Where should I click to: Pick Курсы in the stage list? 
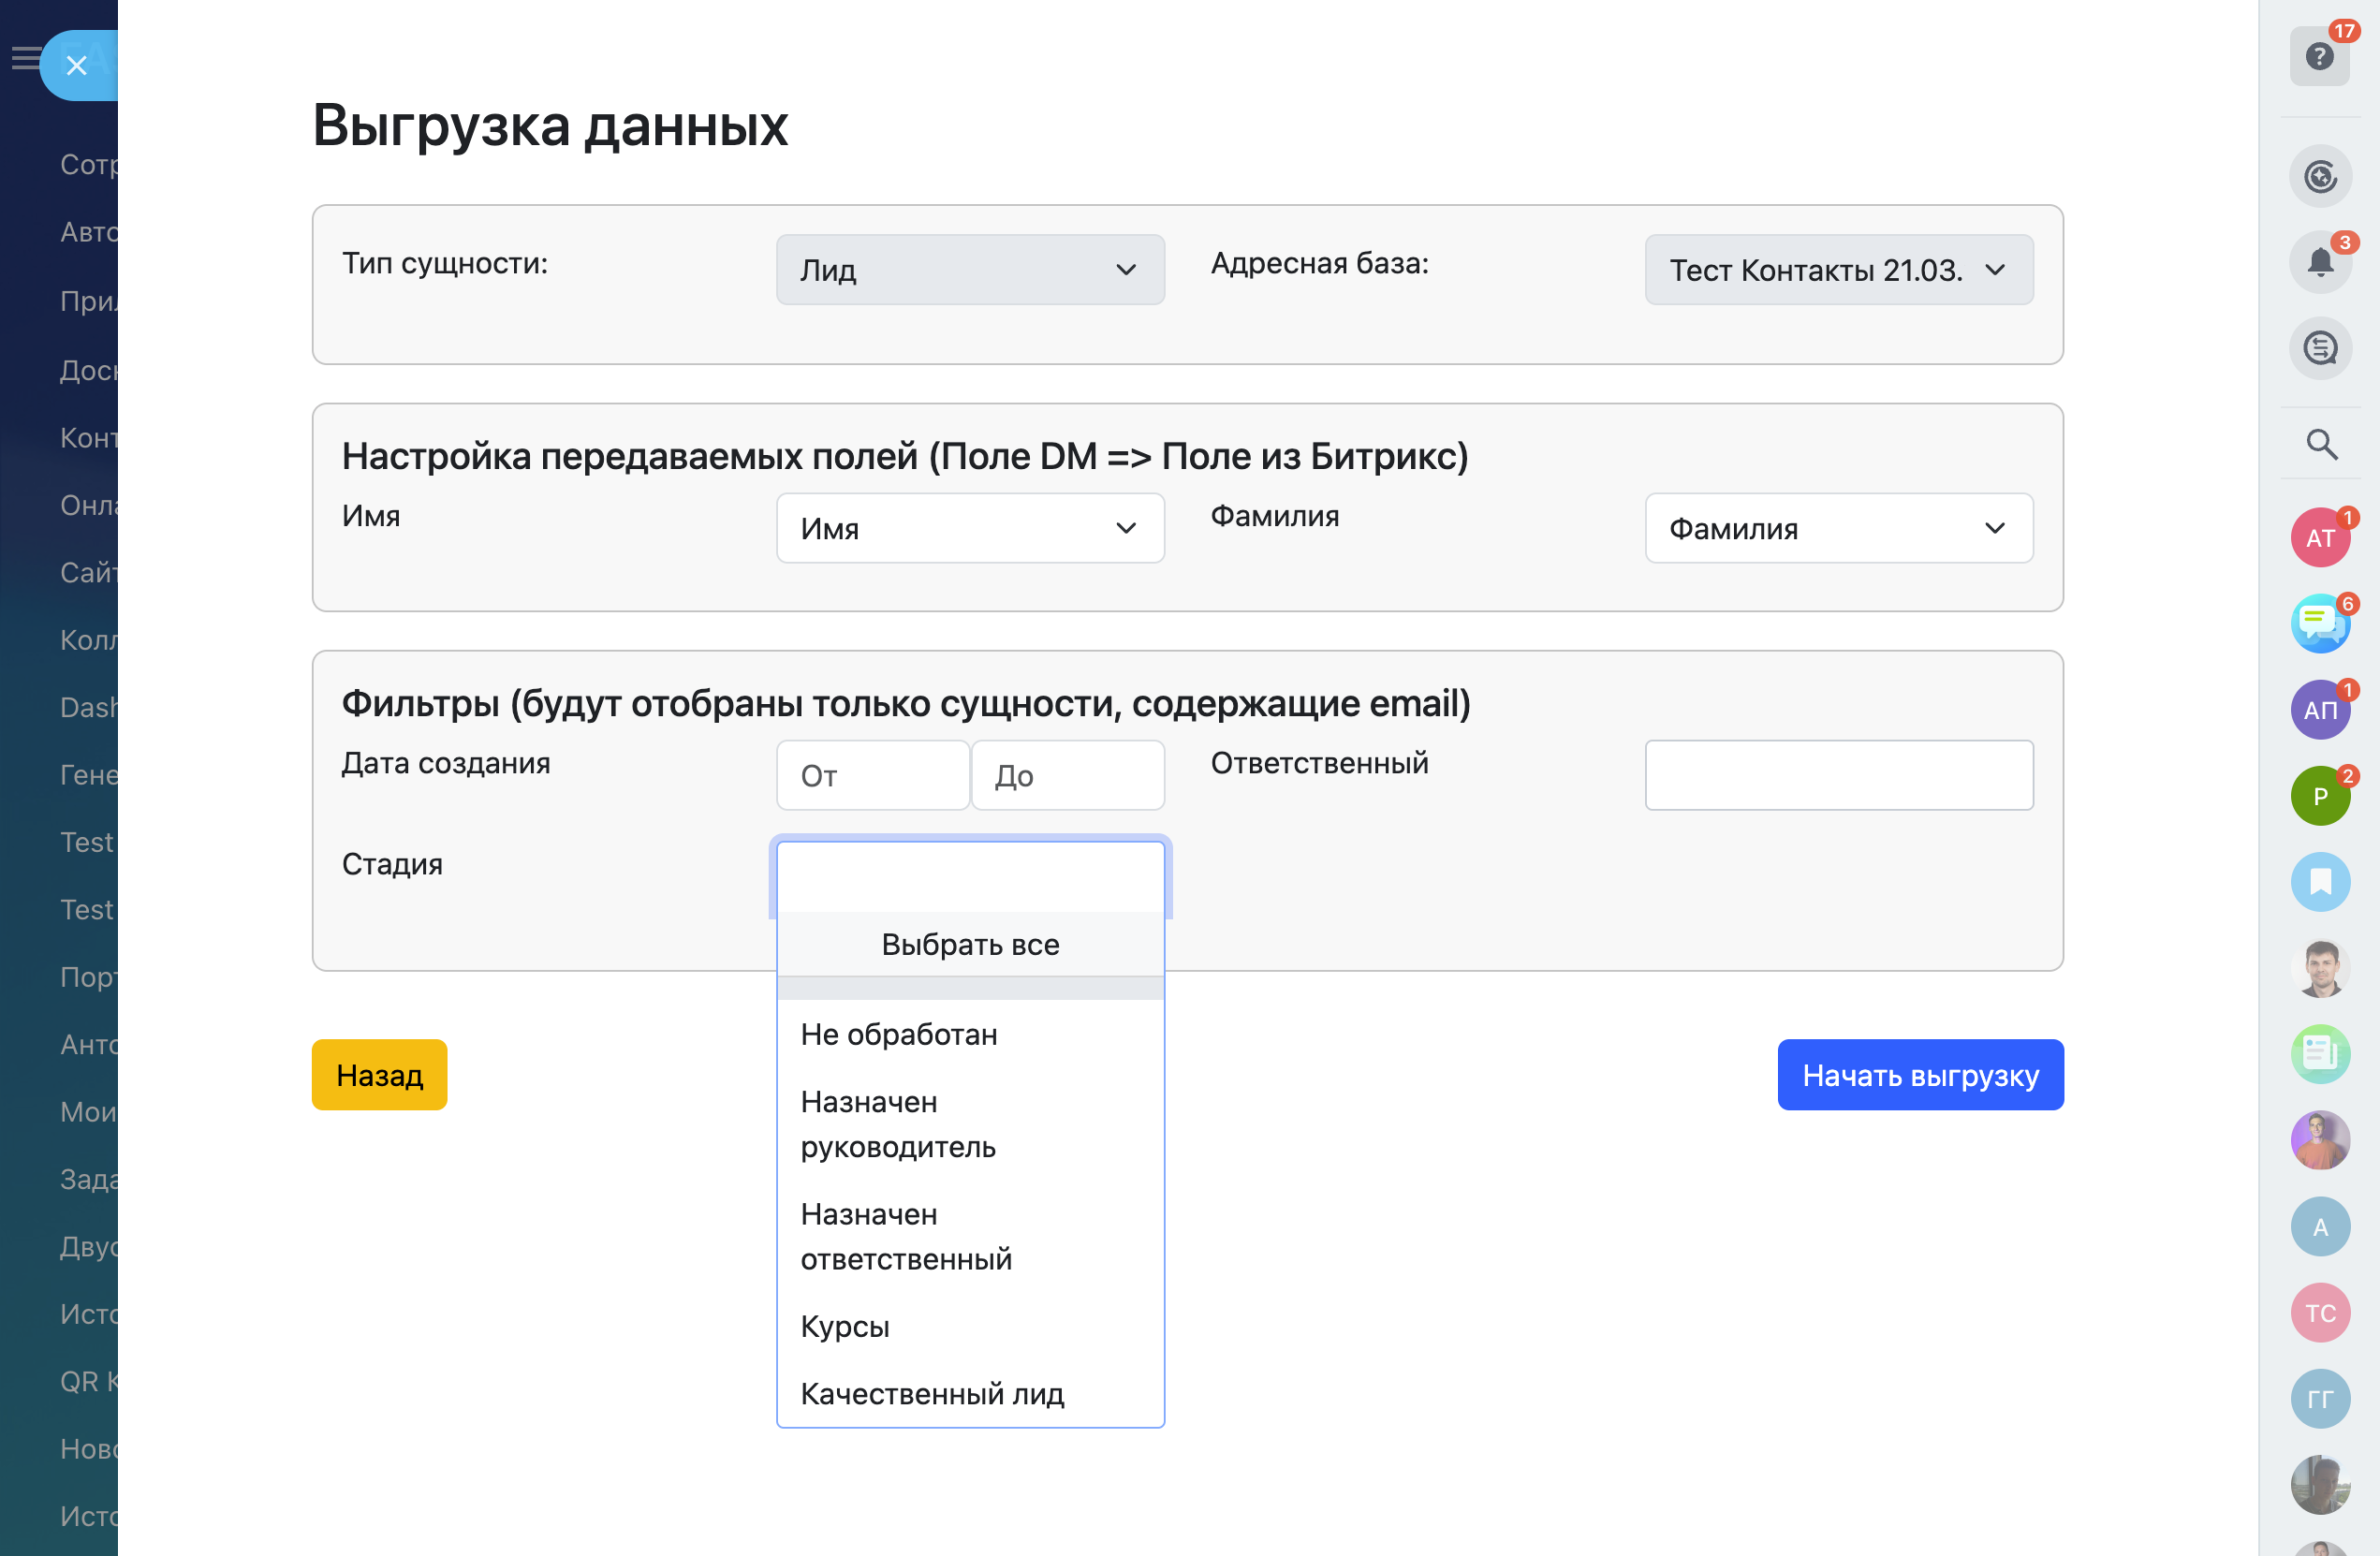844,1326
